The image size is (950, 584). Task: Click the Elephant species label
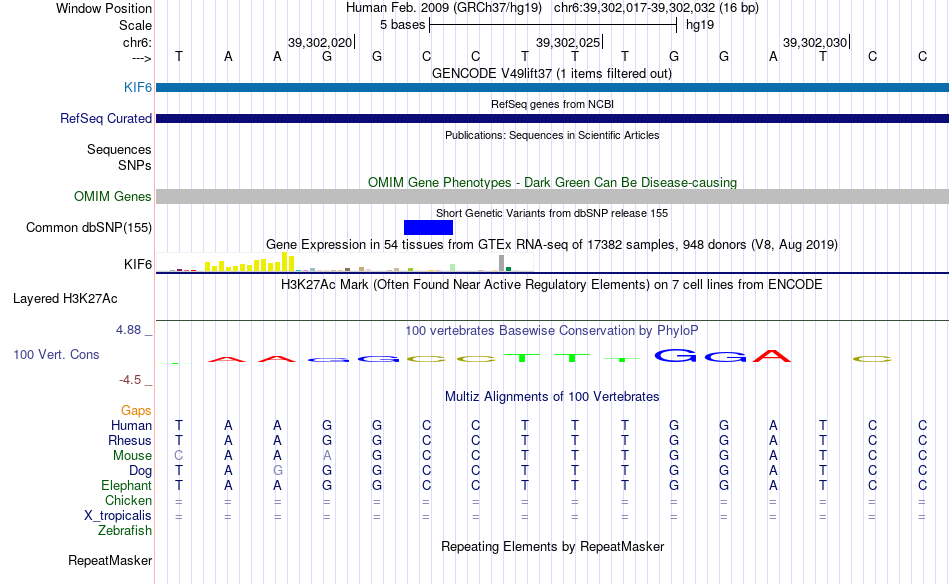point(126,485)
